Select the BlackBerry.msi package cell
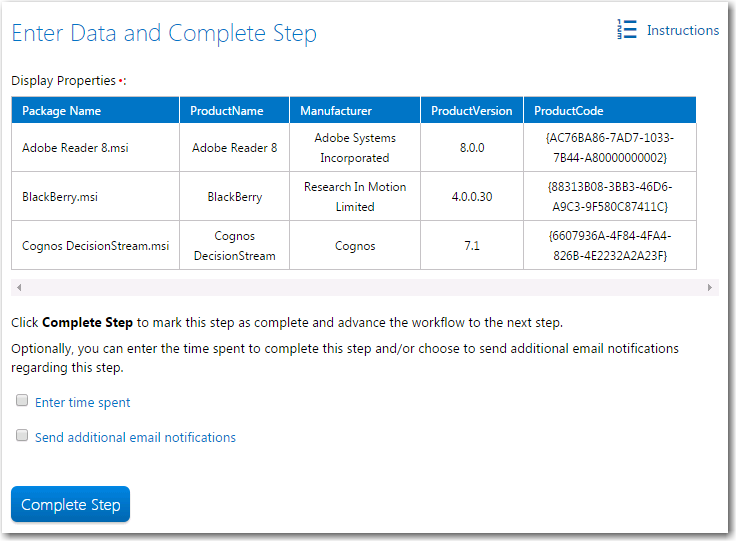 click(95, 197)
